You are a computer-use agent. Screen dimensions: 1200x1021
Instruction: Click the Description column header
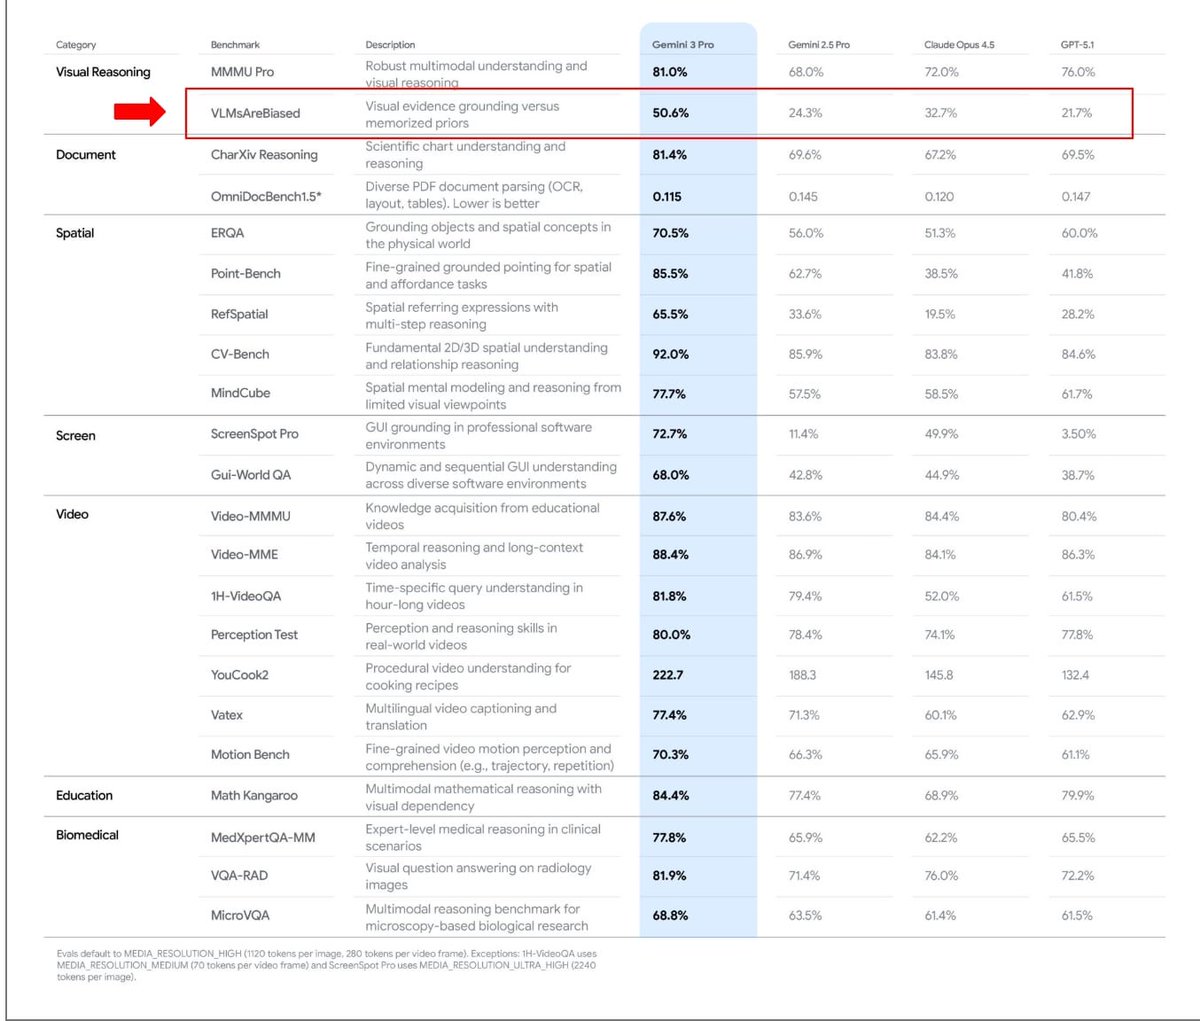coord(390,45)
